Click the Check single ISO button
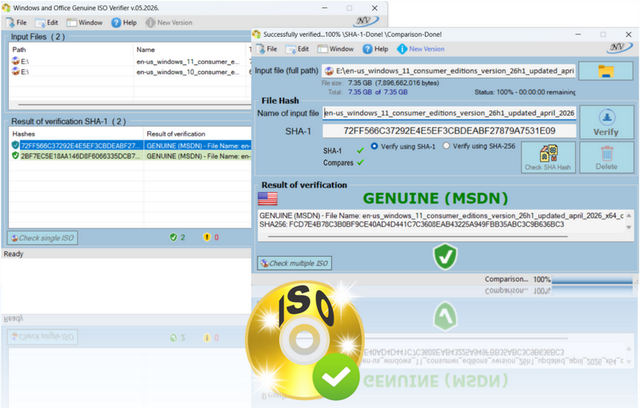The width and height of the screenshot is (640, 408). [x=42, y=238]
